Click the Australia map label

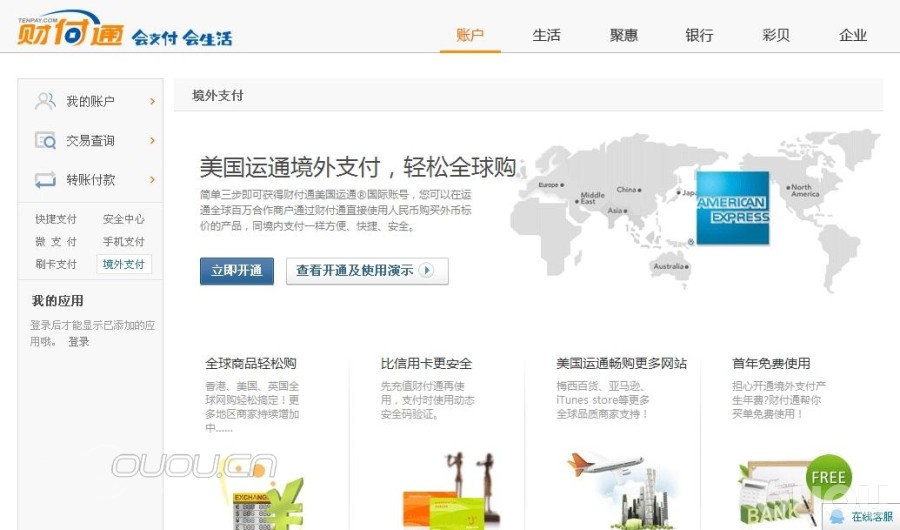(669, 266)
